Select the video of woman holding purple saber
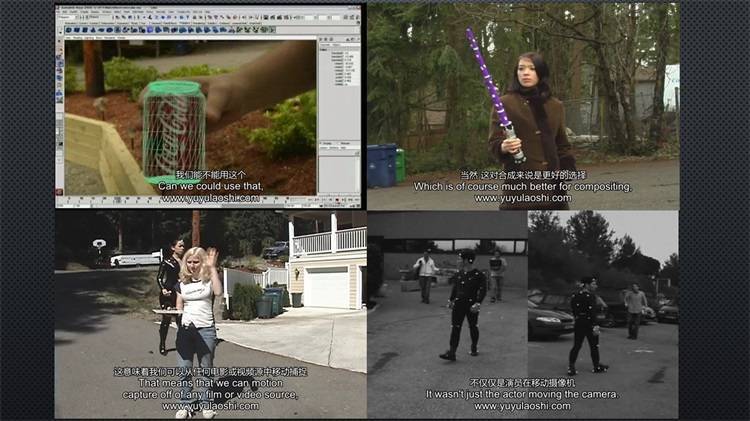Screen dimensions: 750x421 click(523, 107)
